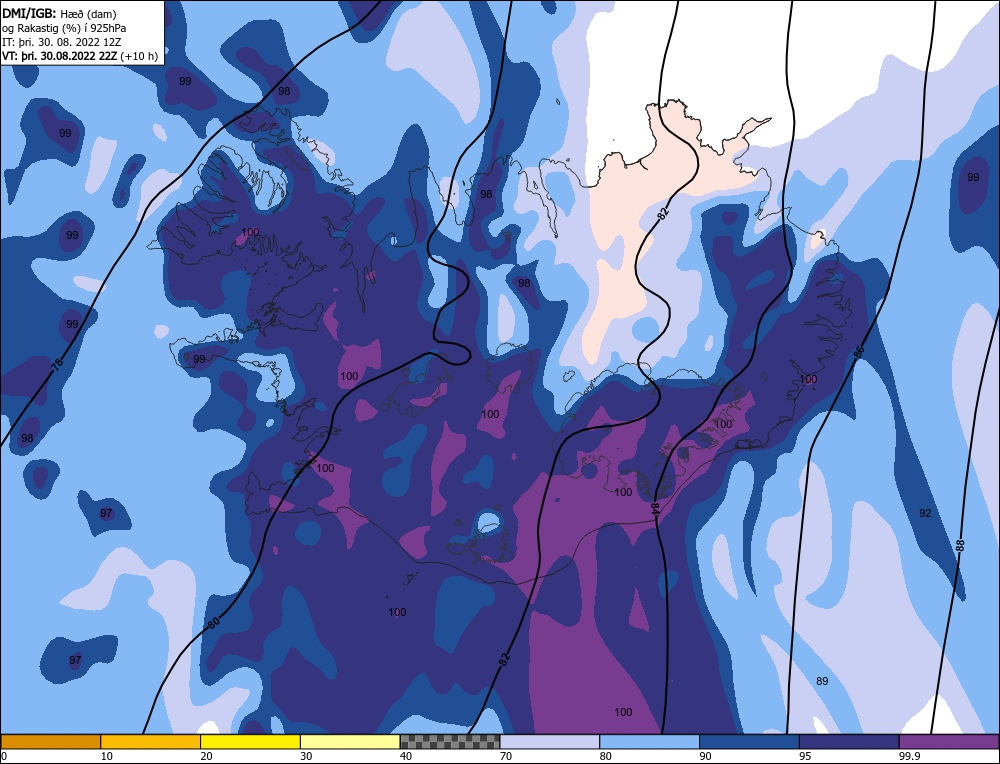
Task: Click the medium blue 90–95 legend swatch
Action: tap(749, 741)
